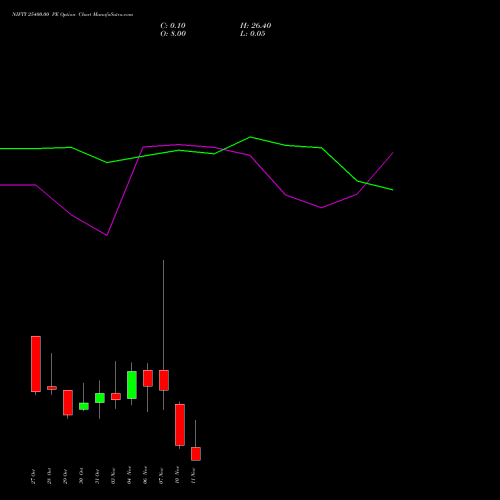Click the low value 'L: 0.05'
The image size is (500, 500).
253,34
